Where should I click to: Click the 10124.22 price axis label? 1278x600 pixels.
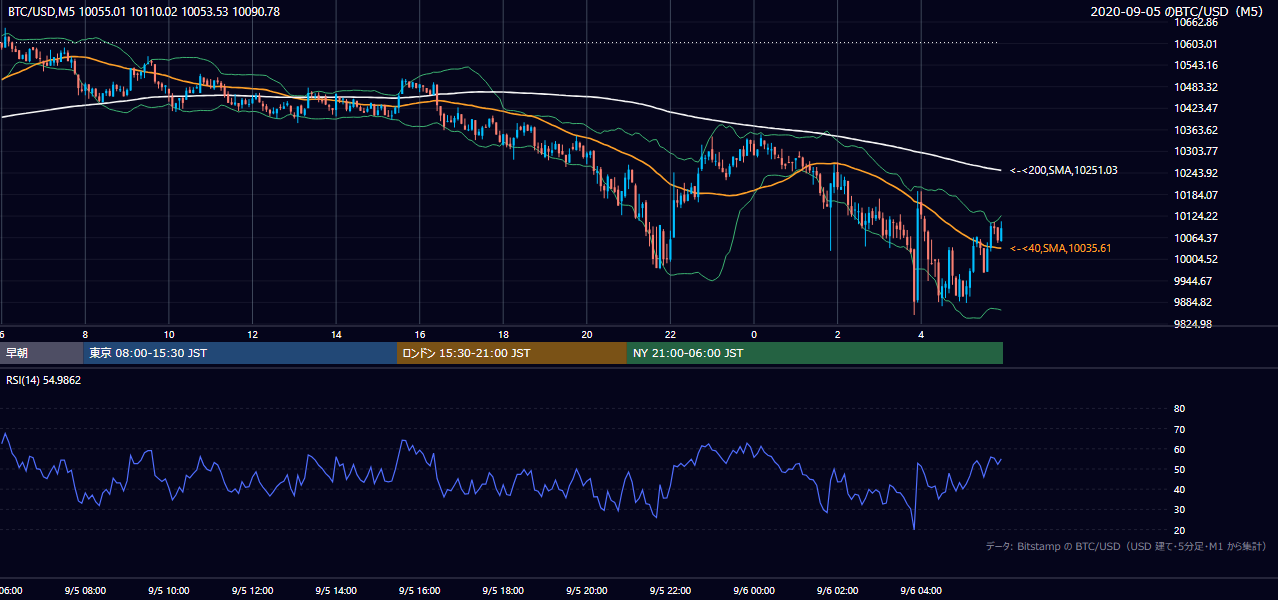1197,216
